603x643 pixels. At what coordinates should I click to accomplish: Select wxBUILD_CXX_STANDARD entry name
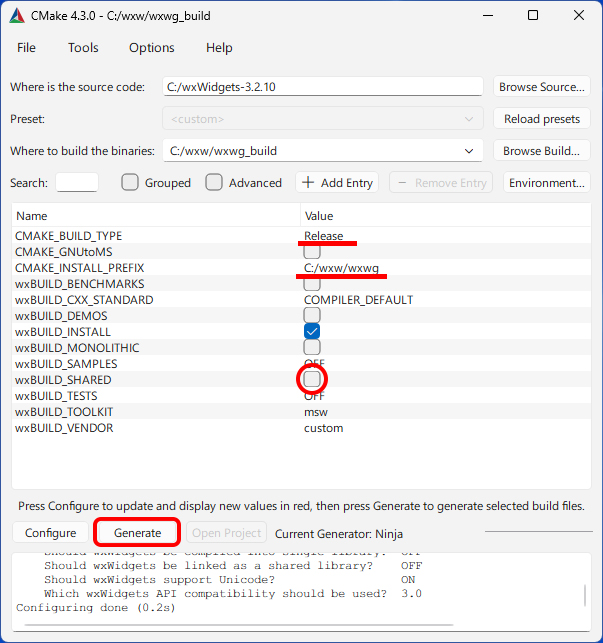pos(84,300)
